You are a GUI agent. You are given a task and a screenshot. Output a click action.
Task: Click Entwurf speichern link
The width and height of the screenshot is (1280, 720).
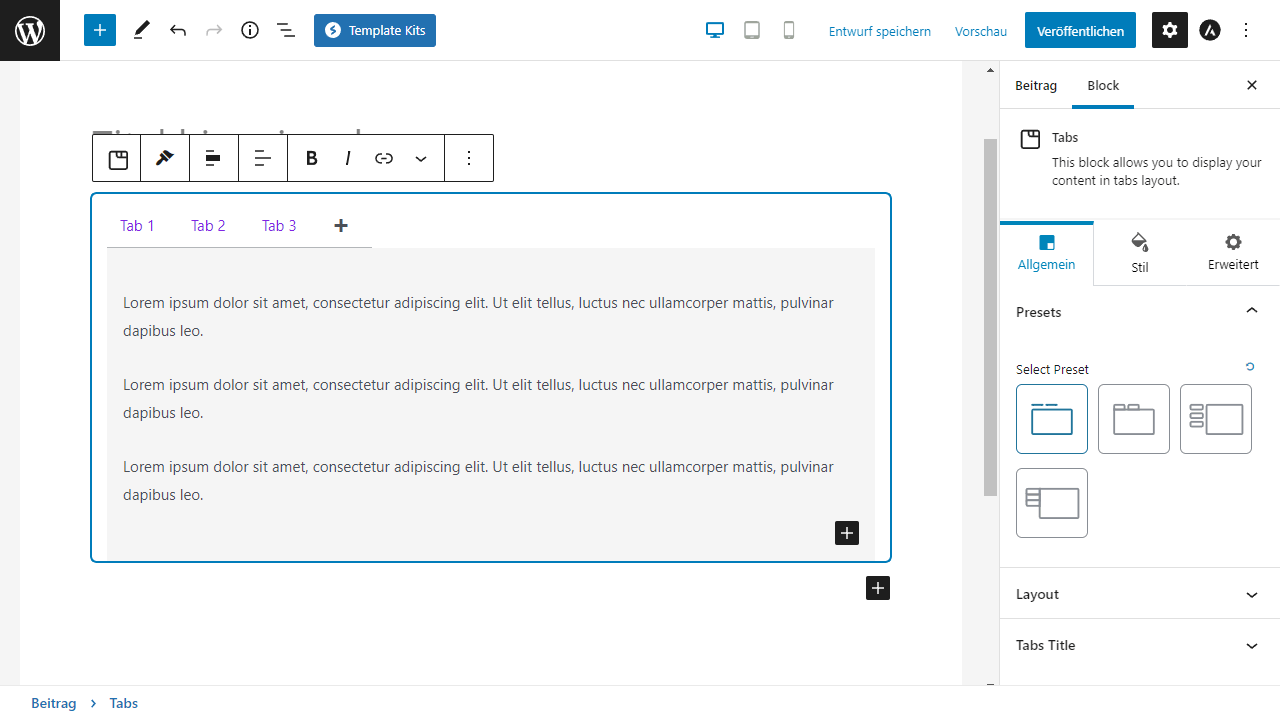point(879,31)
